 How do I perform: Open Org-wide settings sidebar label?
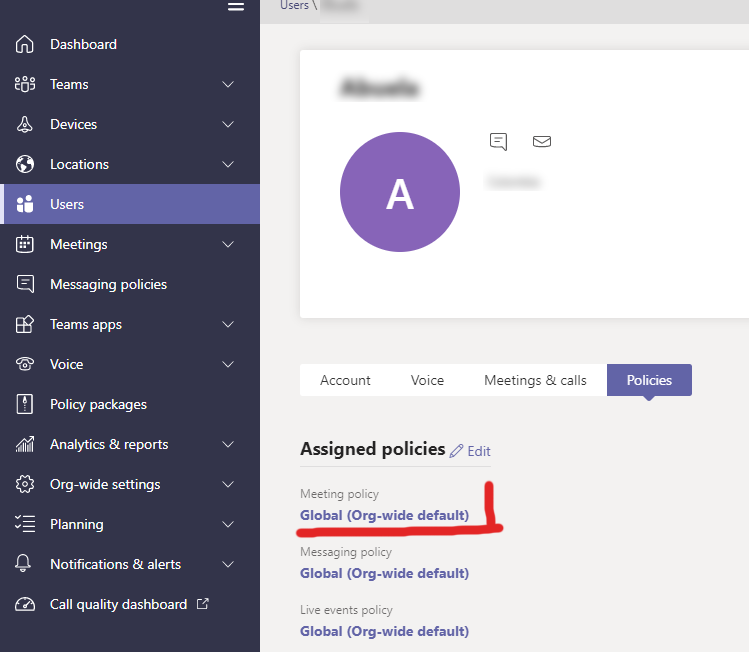[105, 484]
